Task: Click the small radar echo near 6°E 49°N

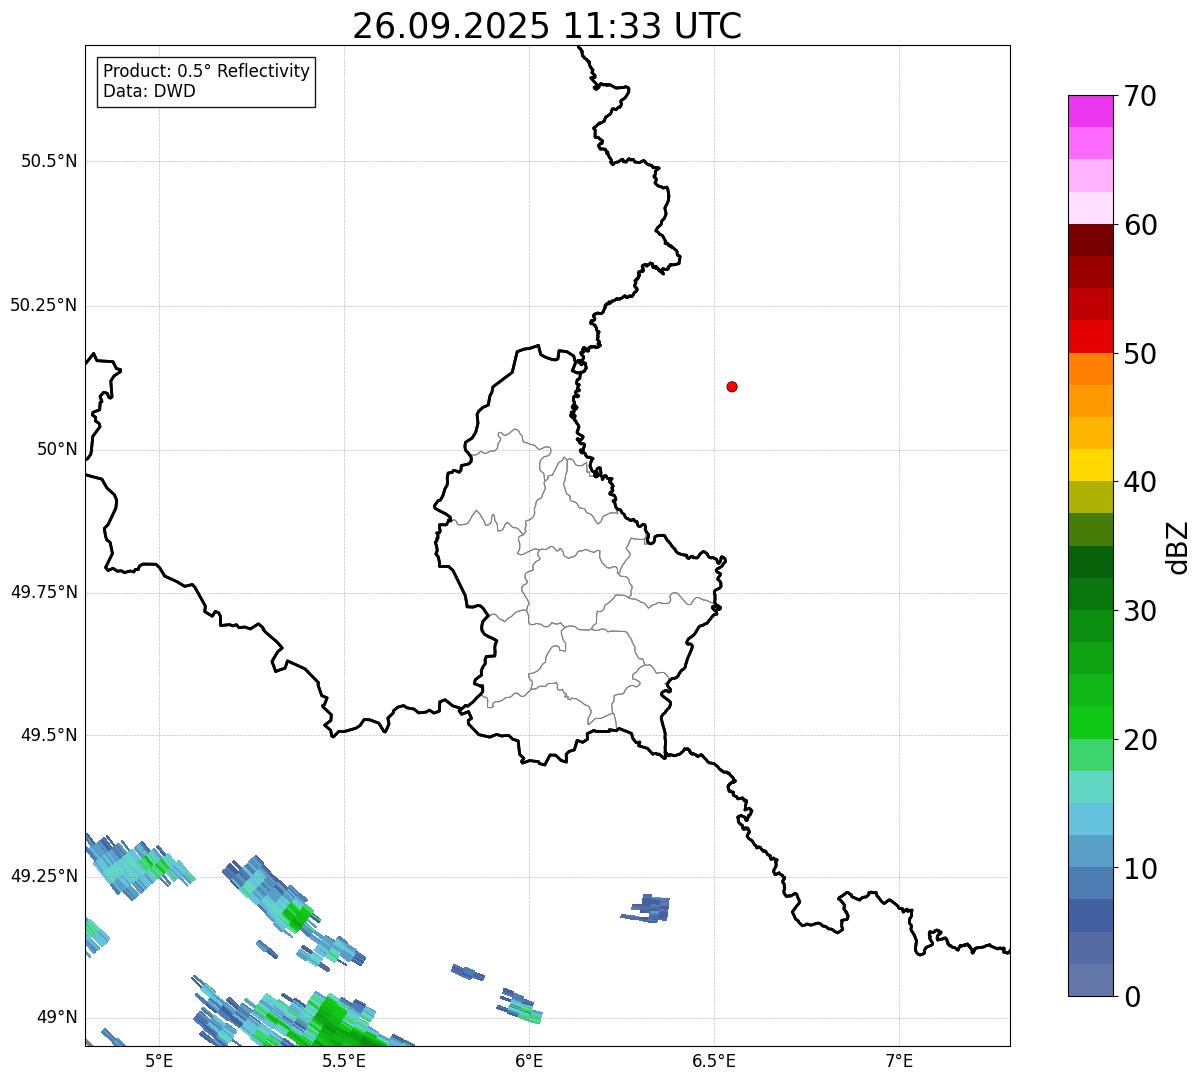Action: click(521, 1006)
